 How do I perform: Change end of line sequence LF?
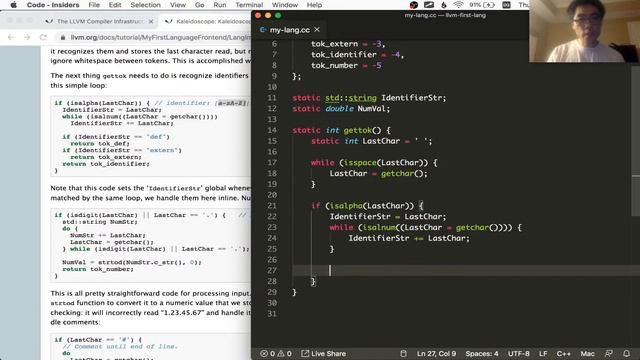coord(543,353)
